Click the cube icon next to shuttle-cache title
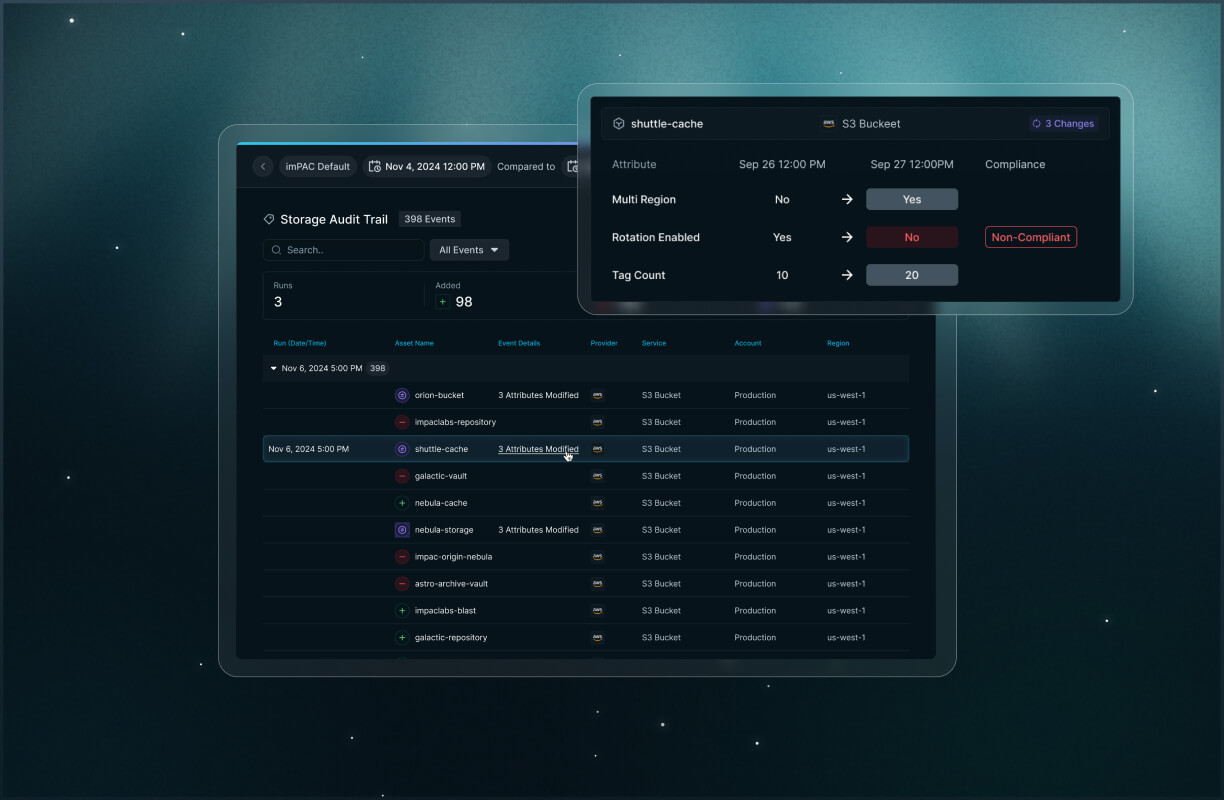The image size is (1224, 800). point(617,123)
